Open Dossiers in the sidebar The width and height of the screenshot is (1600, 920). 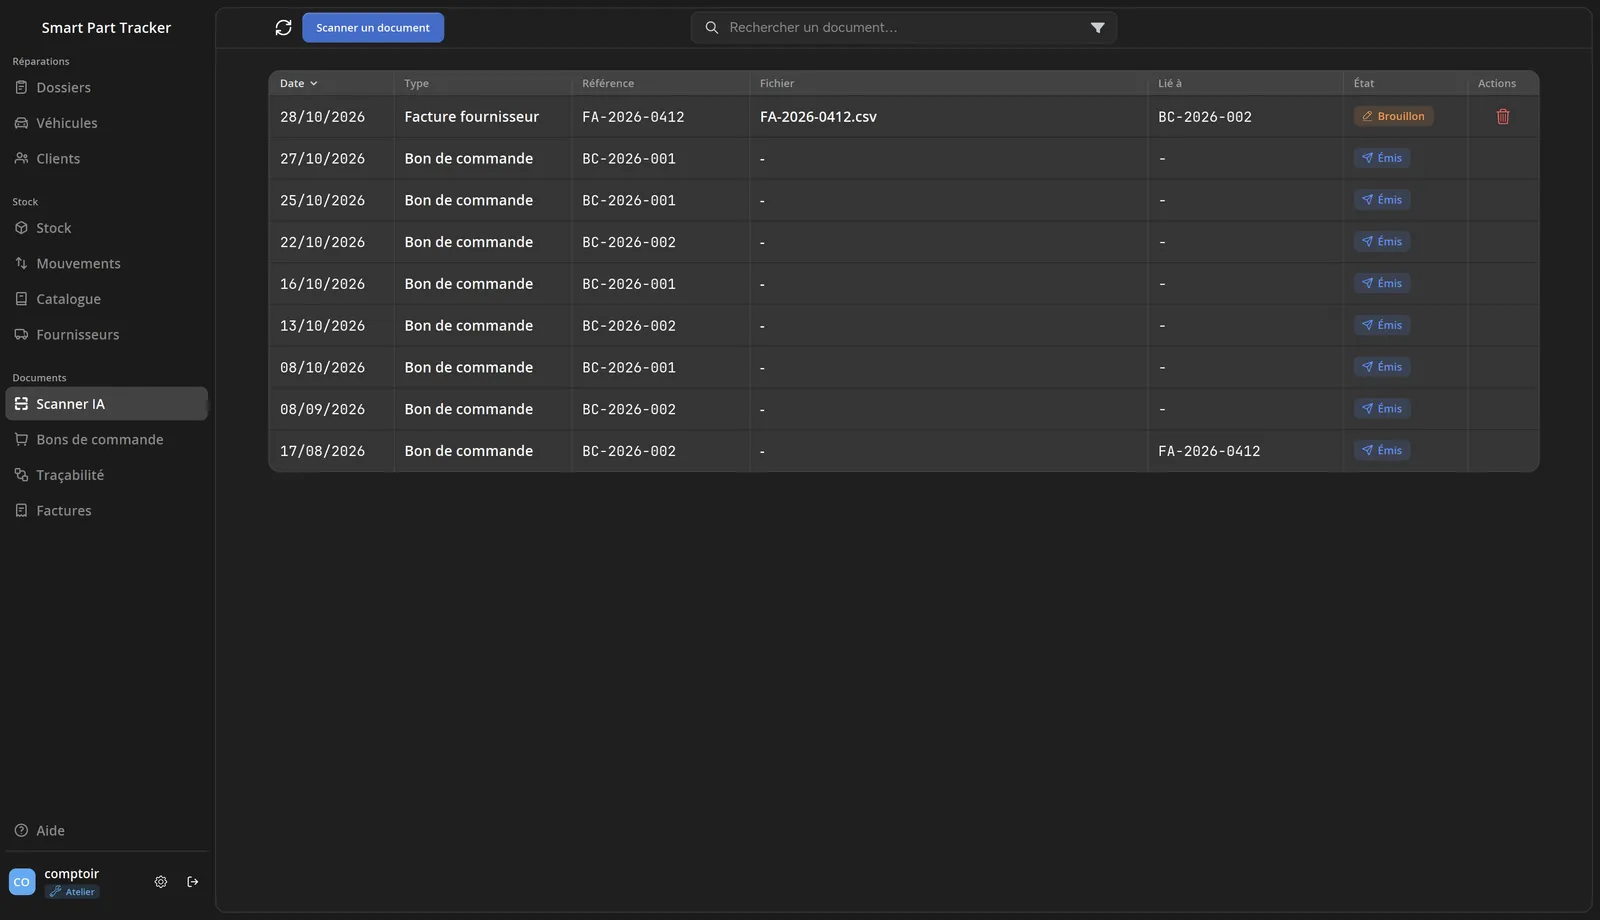[x=107, y=88]
